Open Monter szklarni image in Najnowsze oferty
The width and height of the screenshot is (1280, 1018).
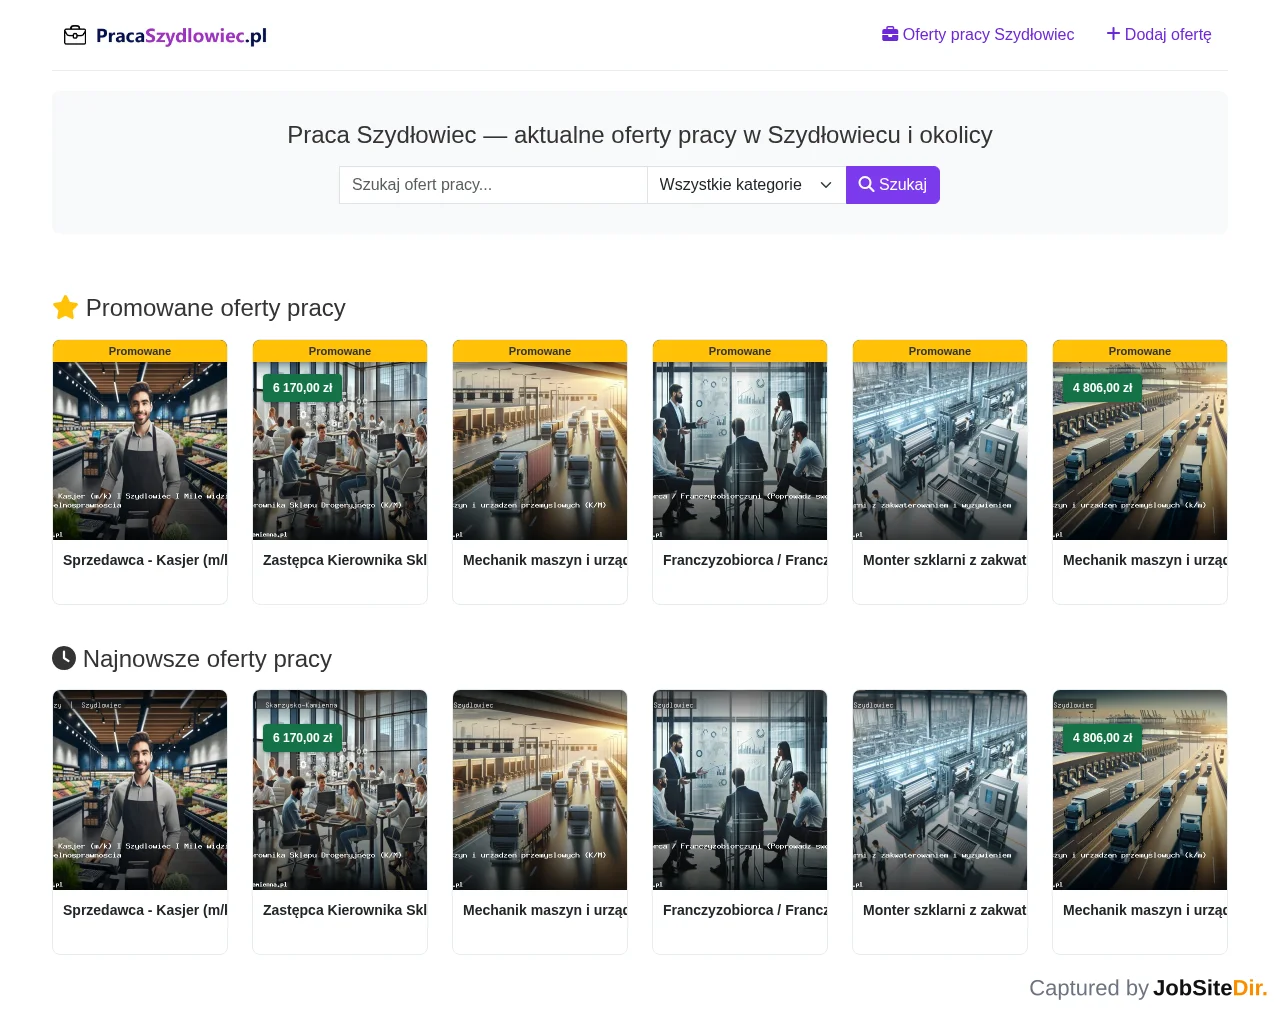(940, 790)
